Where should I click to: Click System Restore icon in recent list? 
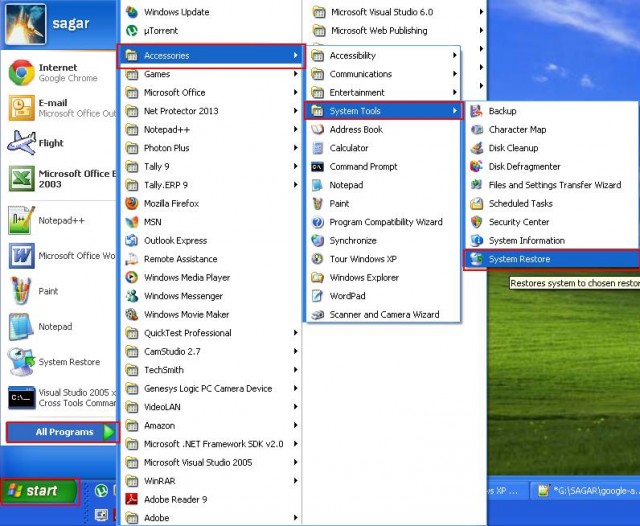coord(21,362)
